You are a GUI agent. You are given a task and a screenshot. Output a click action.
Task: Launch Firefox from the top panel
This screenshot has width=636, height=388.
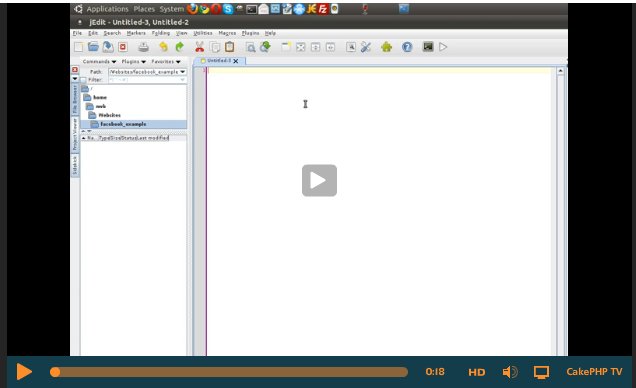tap(192, 9)
